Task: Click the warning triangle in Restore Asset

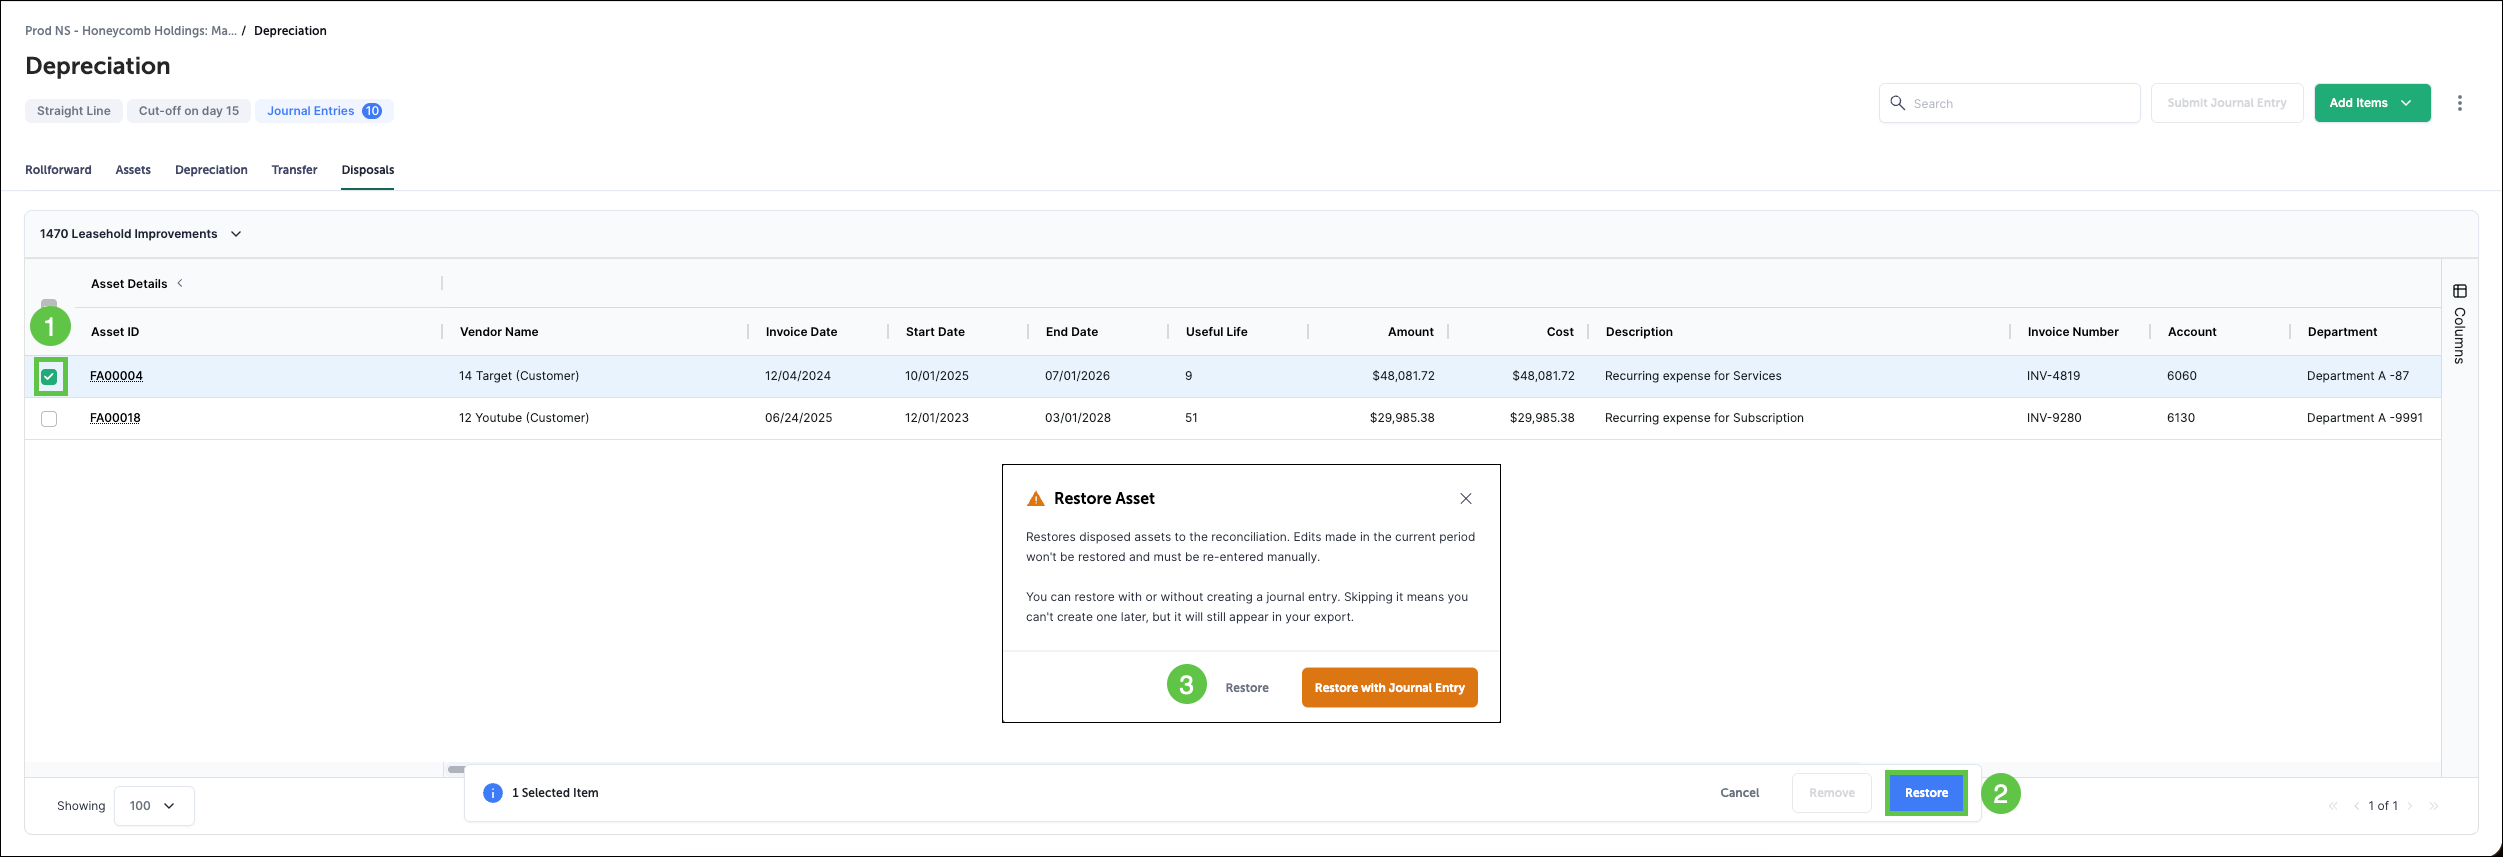Action: [1036, 499]
